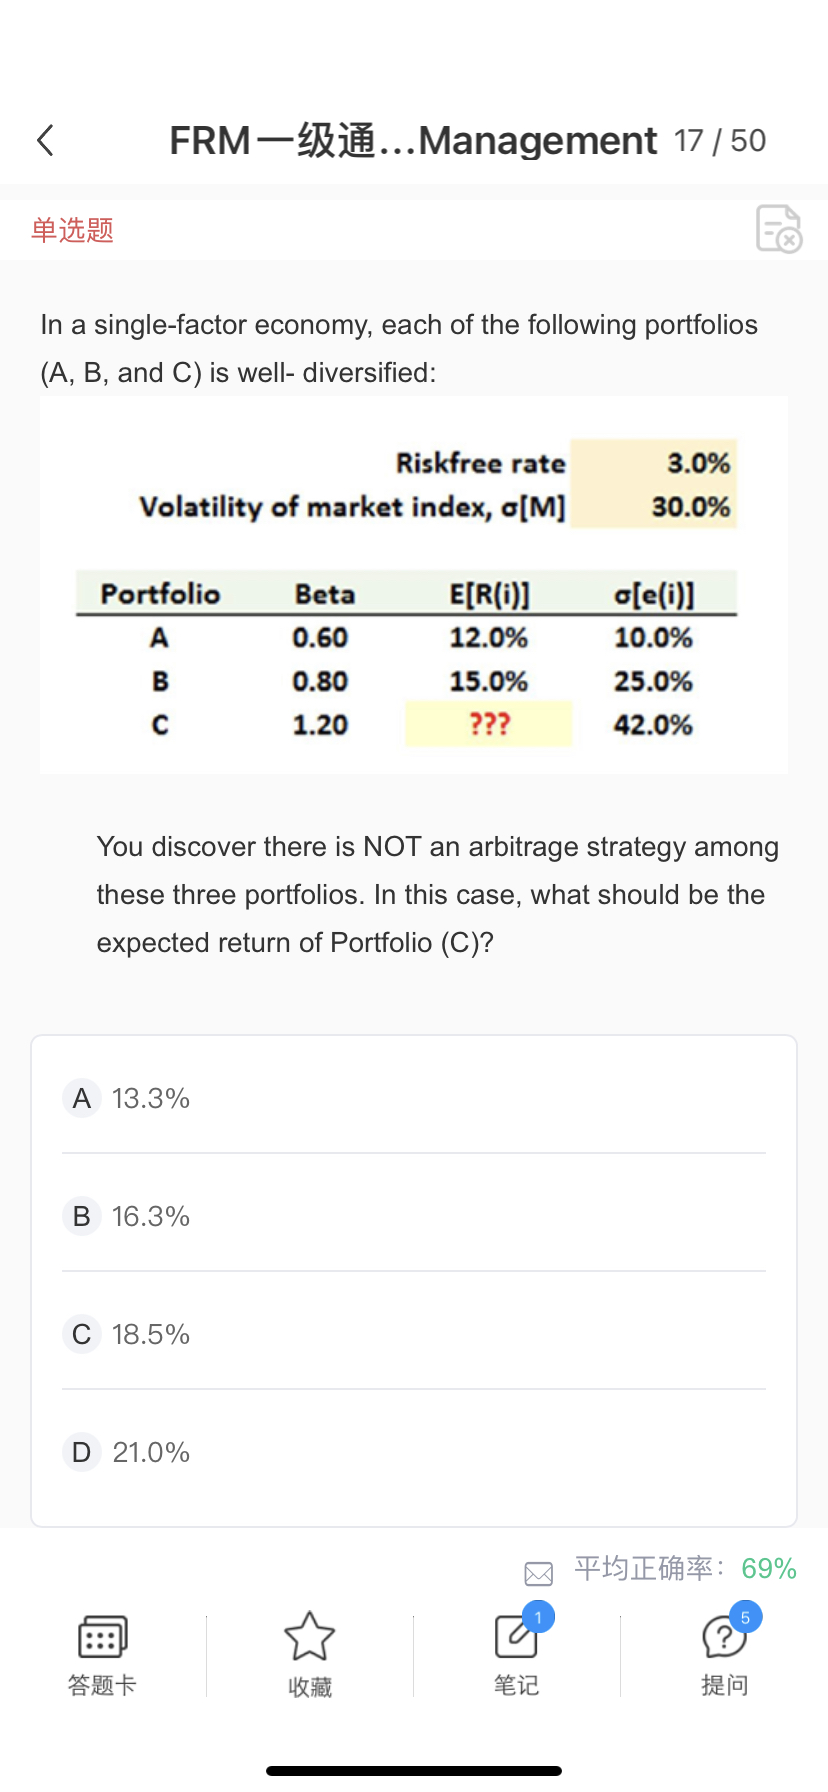
Task: Tap the star favorite (收藏) icon
Action: [x=309, y=1637]
